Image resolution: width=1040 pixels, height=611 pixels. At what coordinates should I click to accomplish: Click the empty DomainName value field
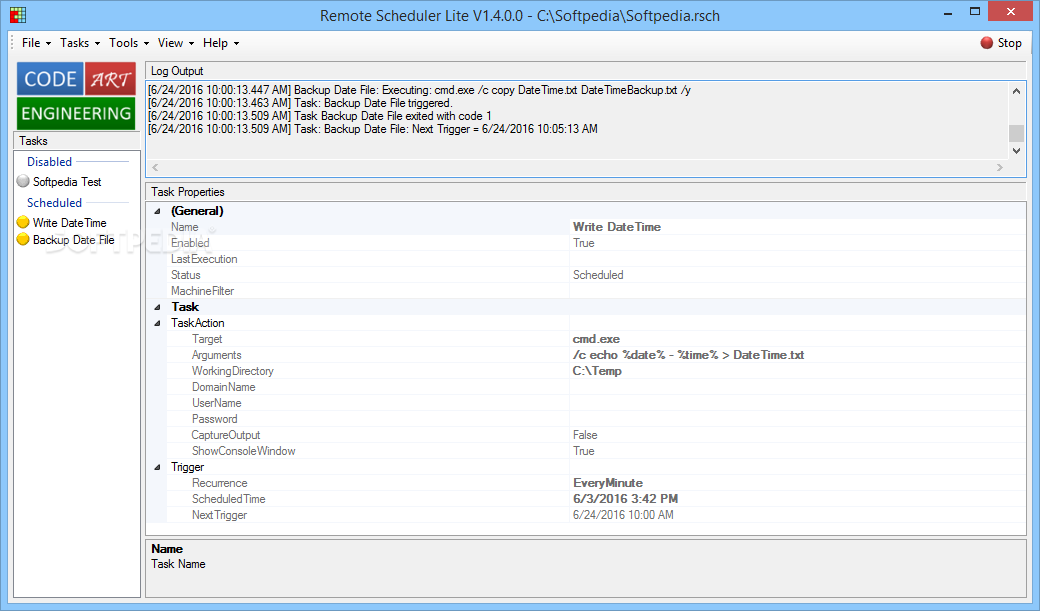797,387
